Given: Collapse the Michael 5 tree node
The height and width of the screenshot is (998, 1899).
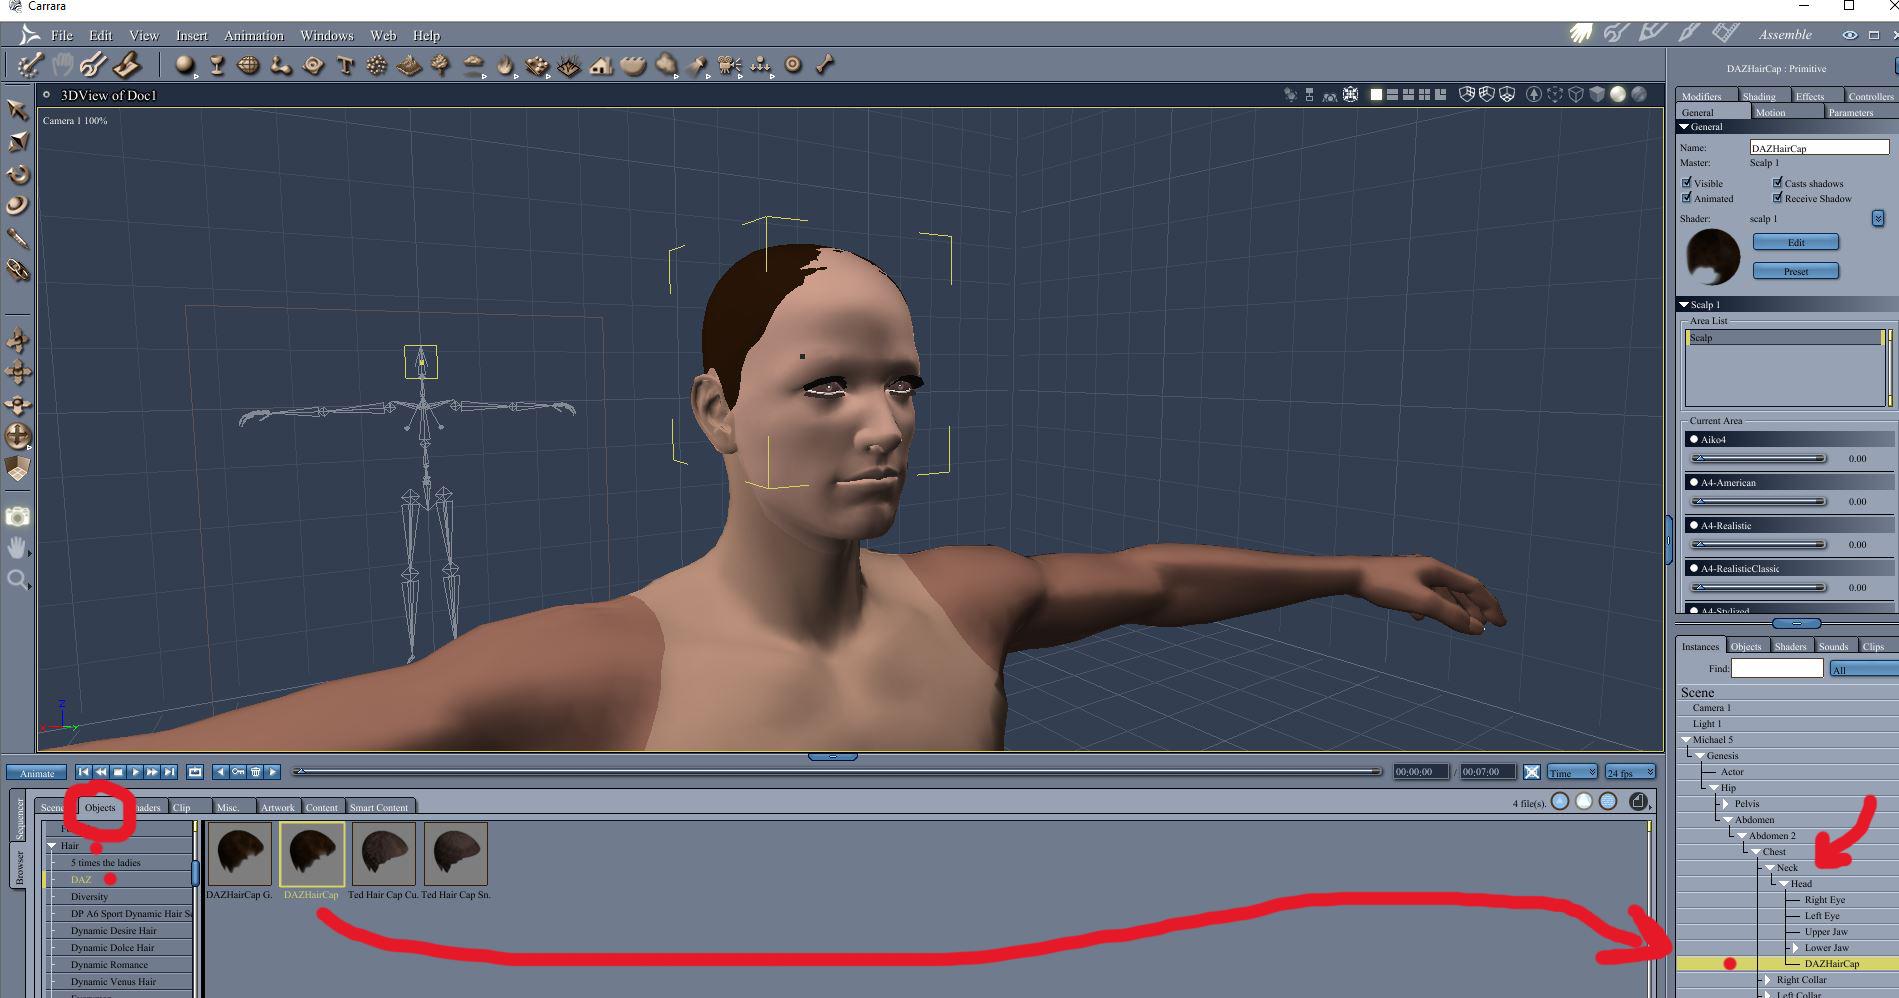Looking at the screenshot, I should pos(1686,740).
